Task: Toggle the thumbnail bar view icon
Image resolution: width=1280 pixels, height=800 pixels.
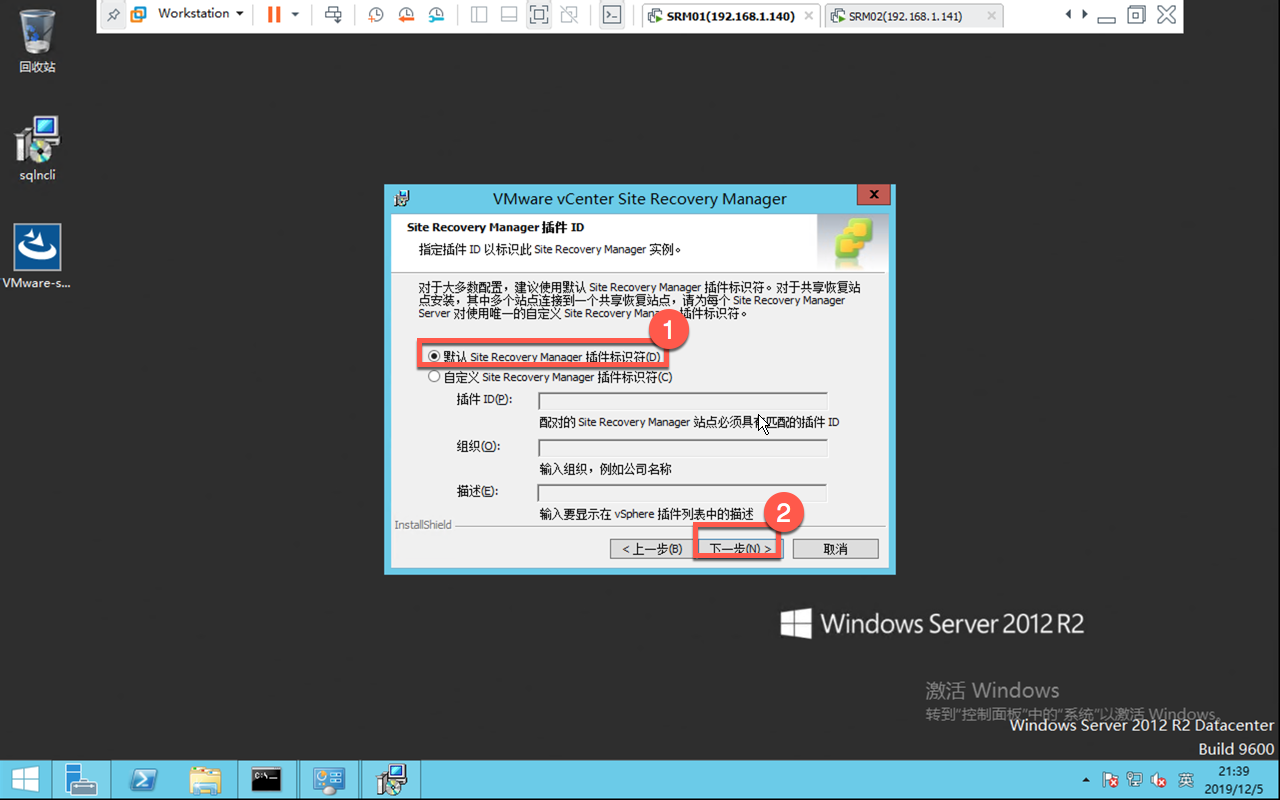Action: coord(509,15)
